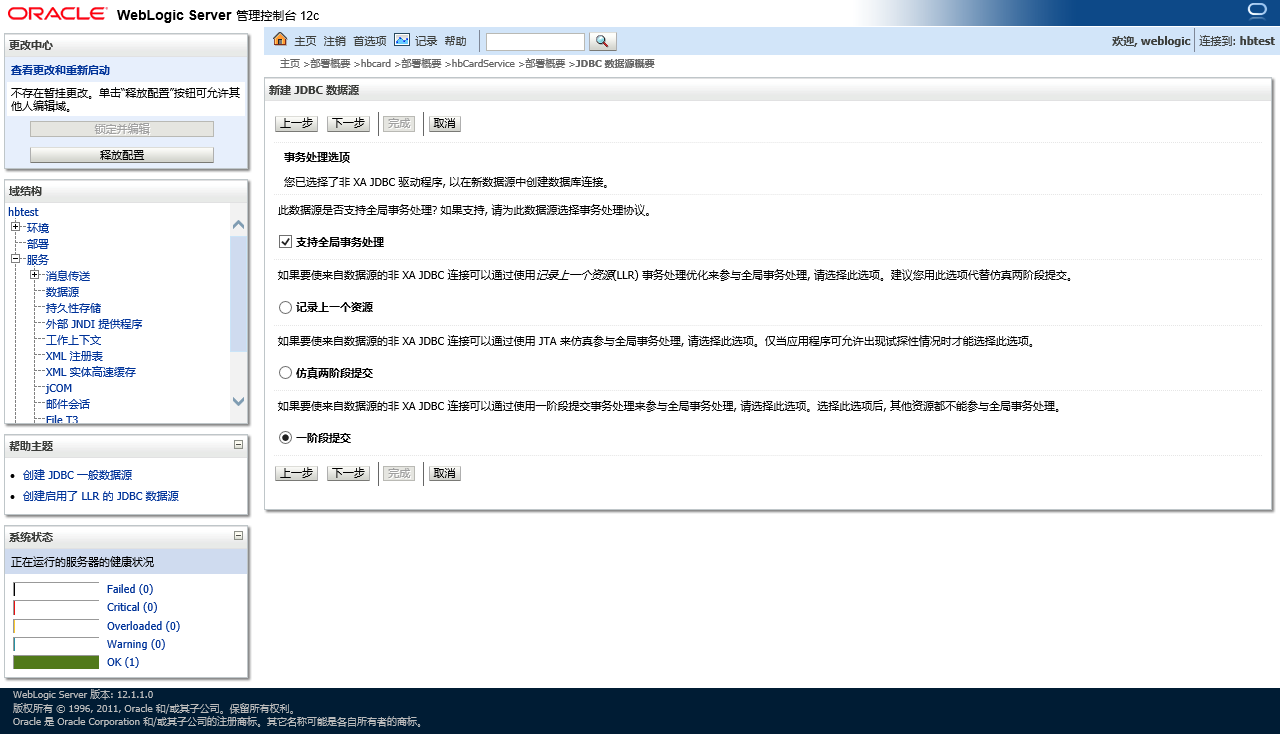Open 主页 in the top toolbar
This screenshot has height=738, width=1280.
point(305,41)
